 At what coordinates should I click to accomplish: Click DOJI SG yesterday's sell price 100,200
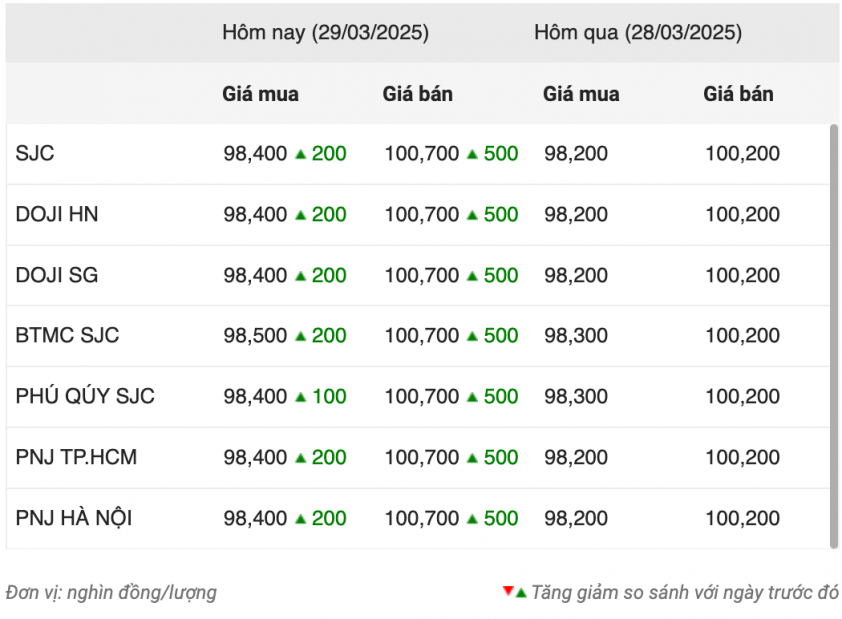tap(742, 275)
